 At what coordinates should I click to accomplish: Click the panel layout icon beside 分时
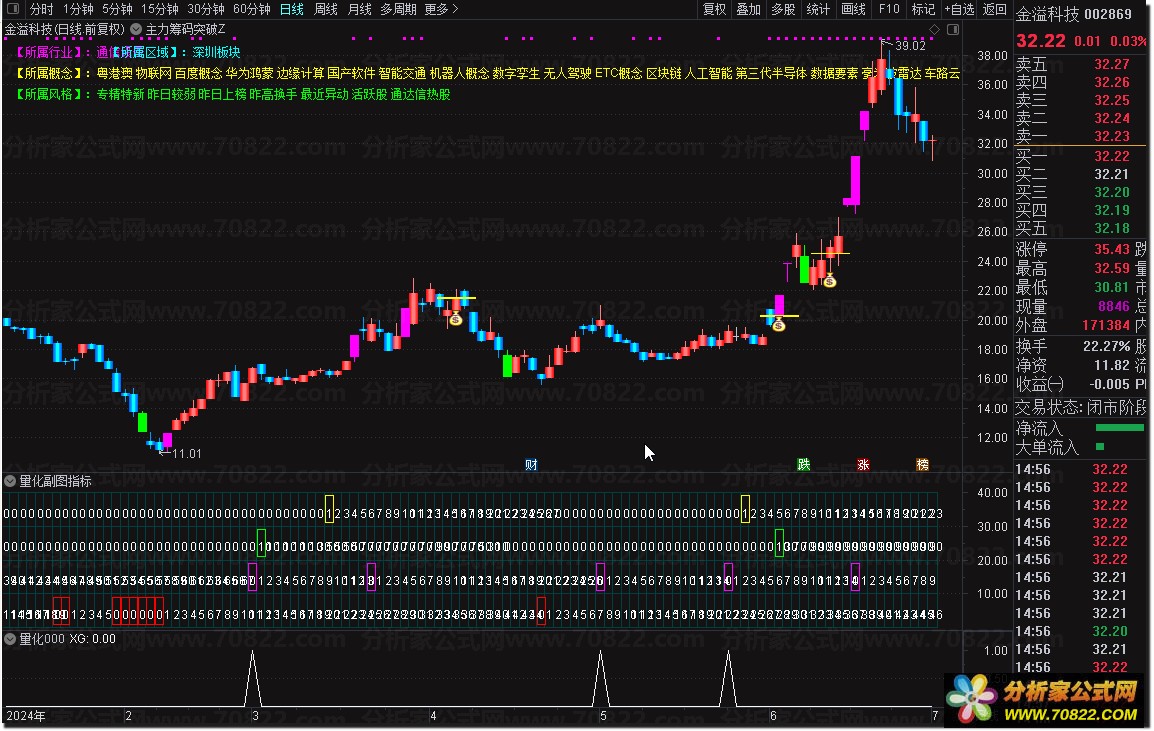point(13,9)
